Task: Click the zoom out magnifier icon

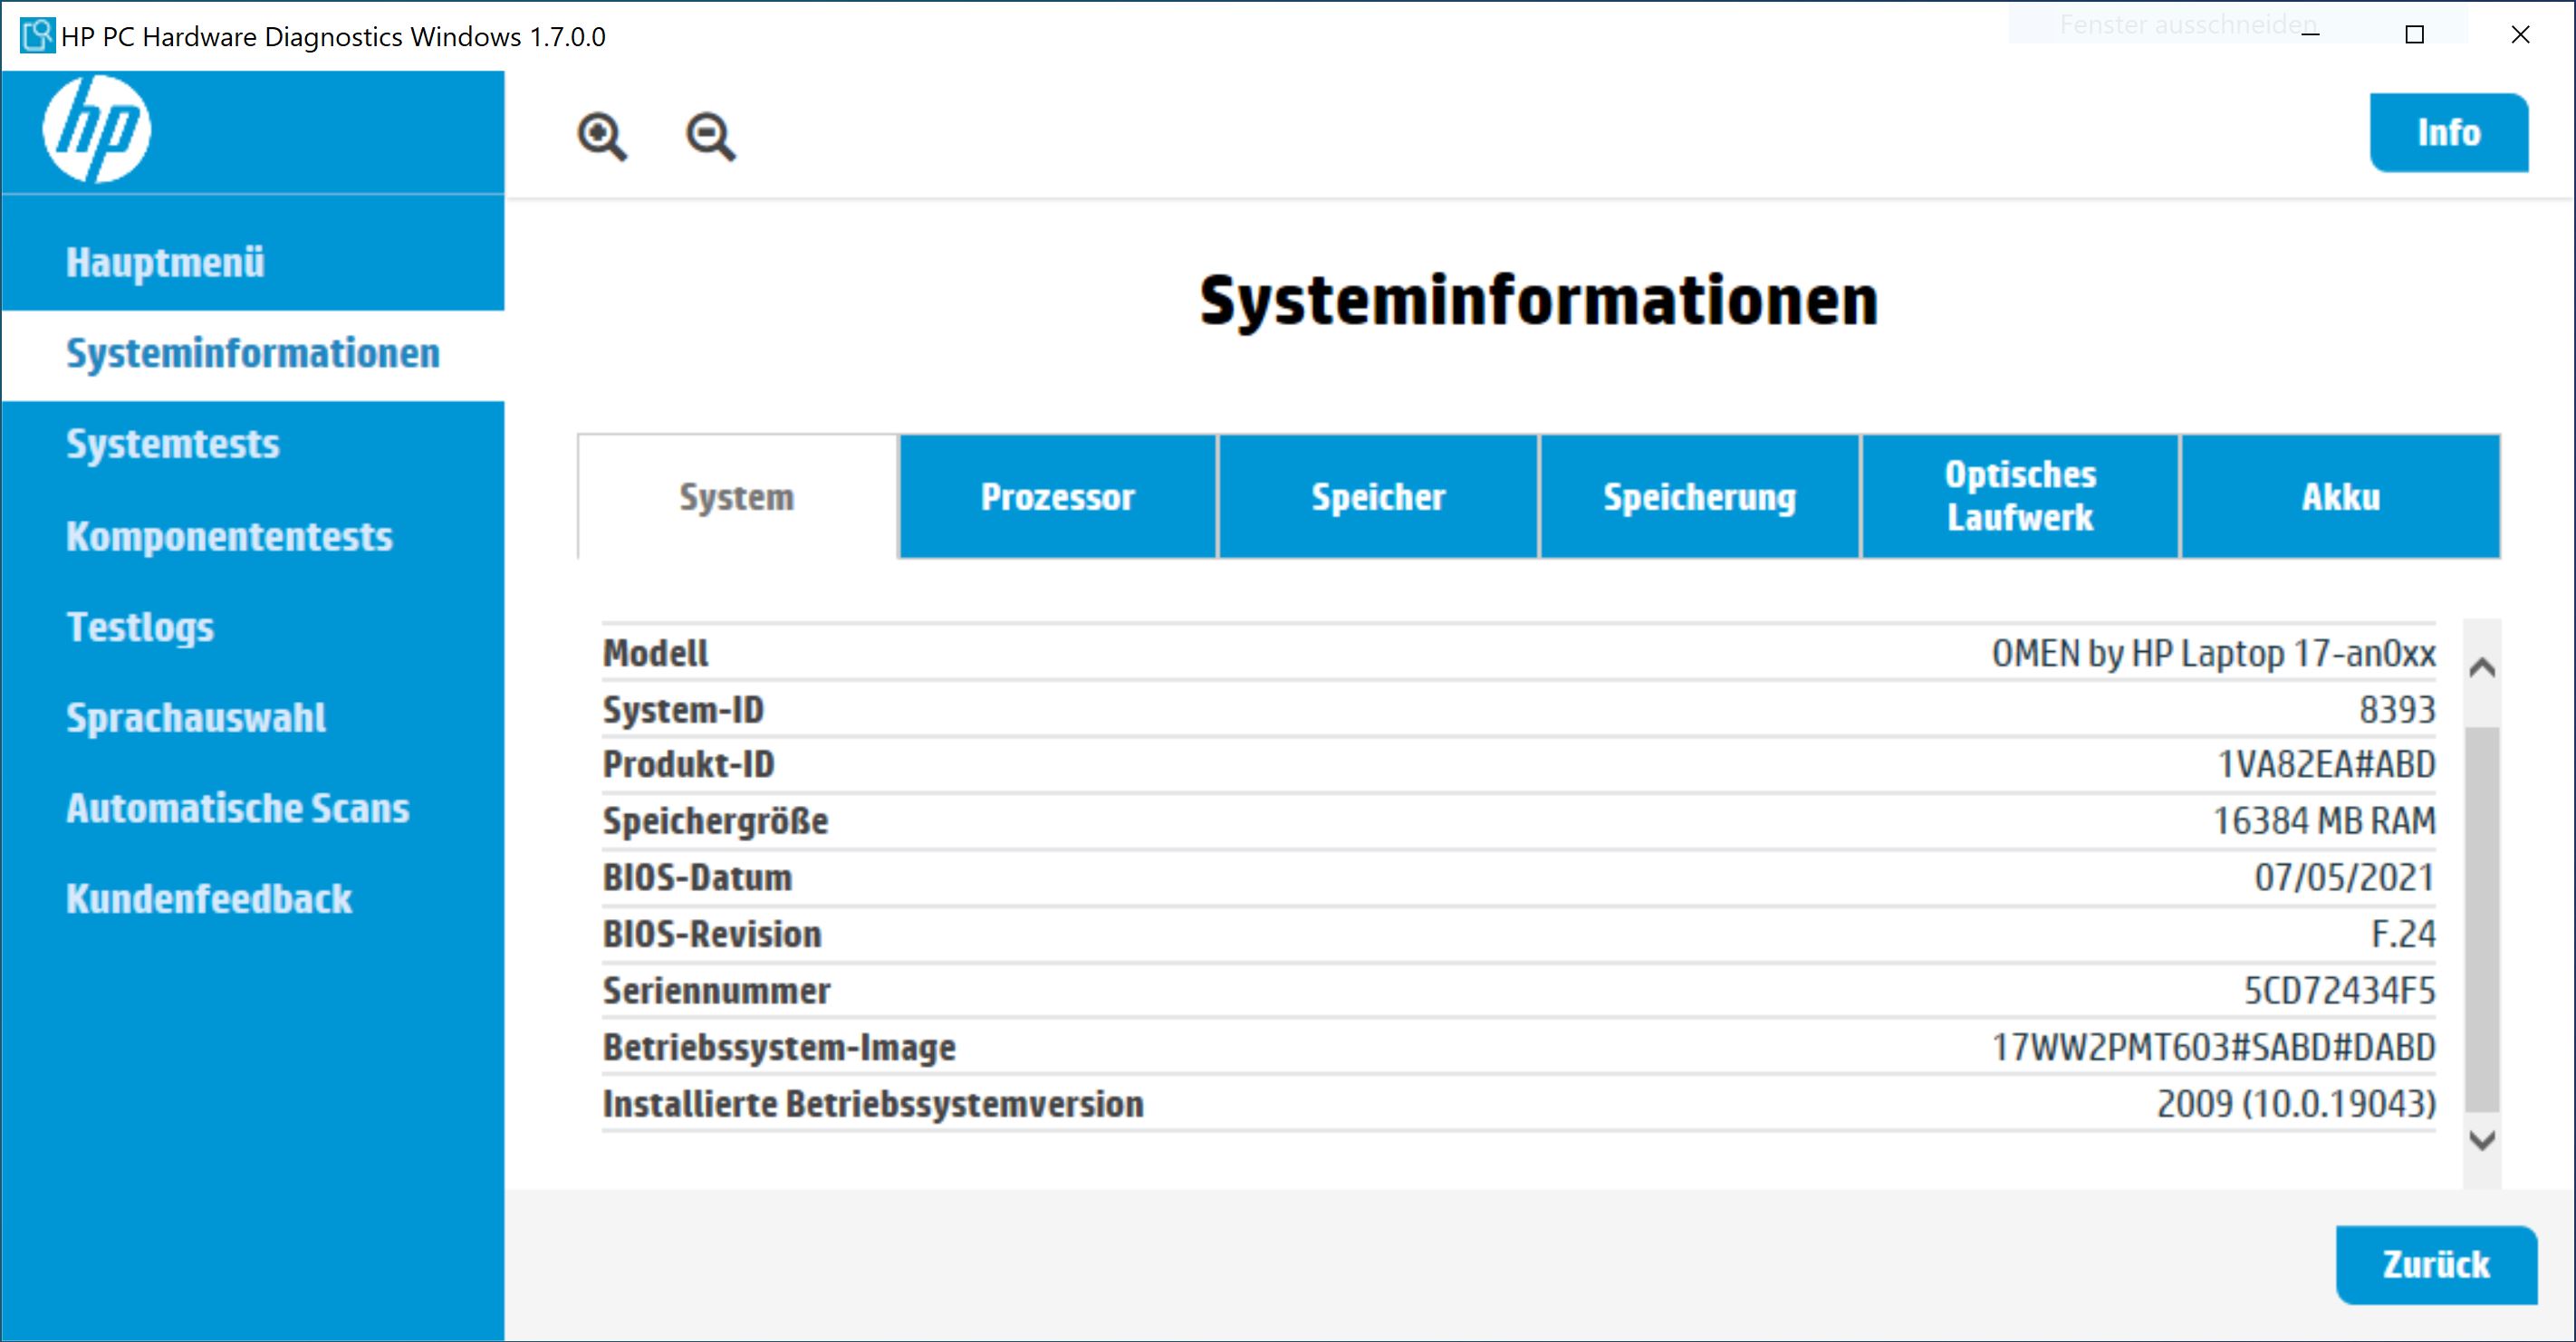Action: pos(710,136)
